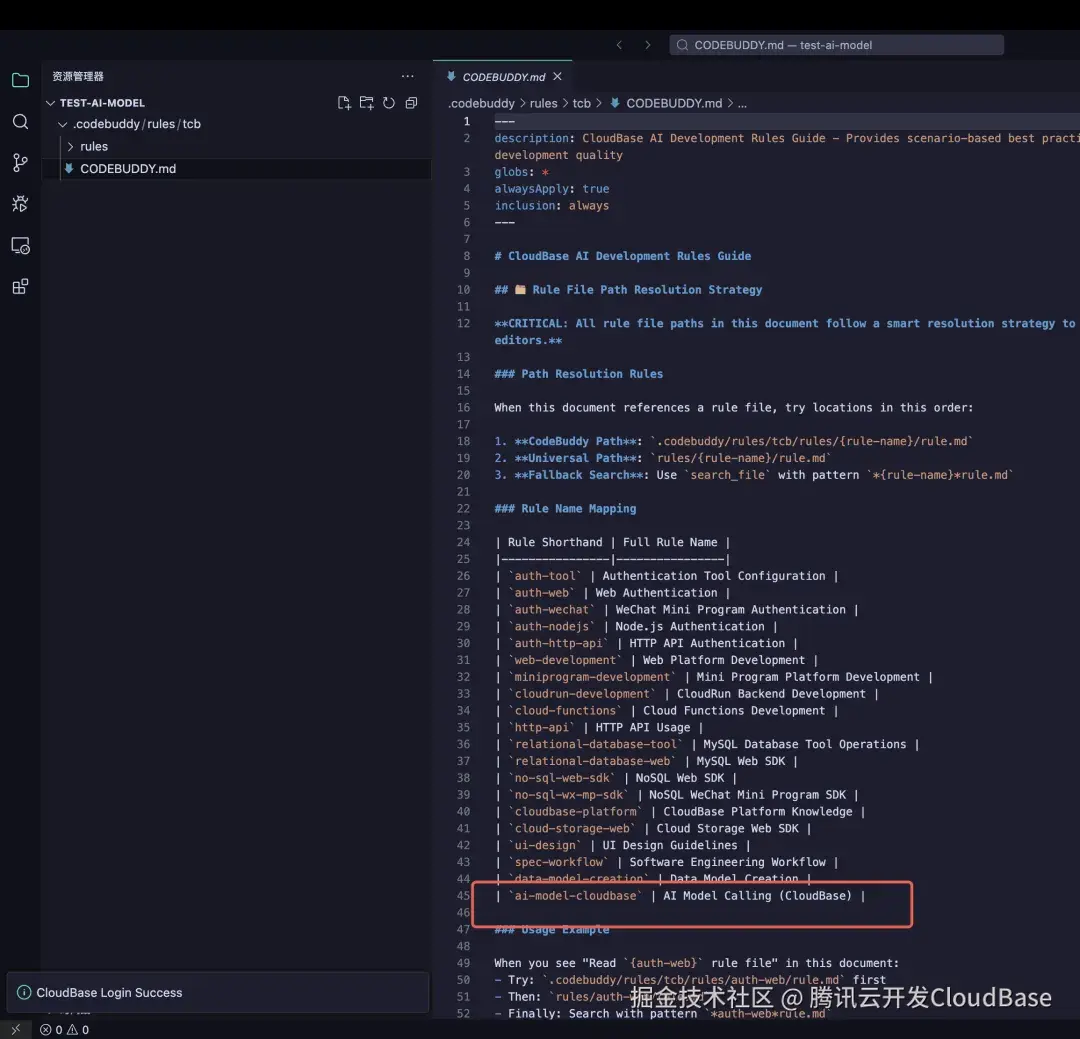Image resolution: width=1080 pixels, height=1039 pixels.
Task: Click the 'ui-design' table row
Action: coord(623,845)
